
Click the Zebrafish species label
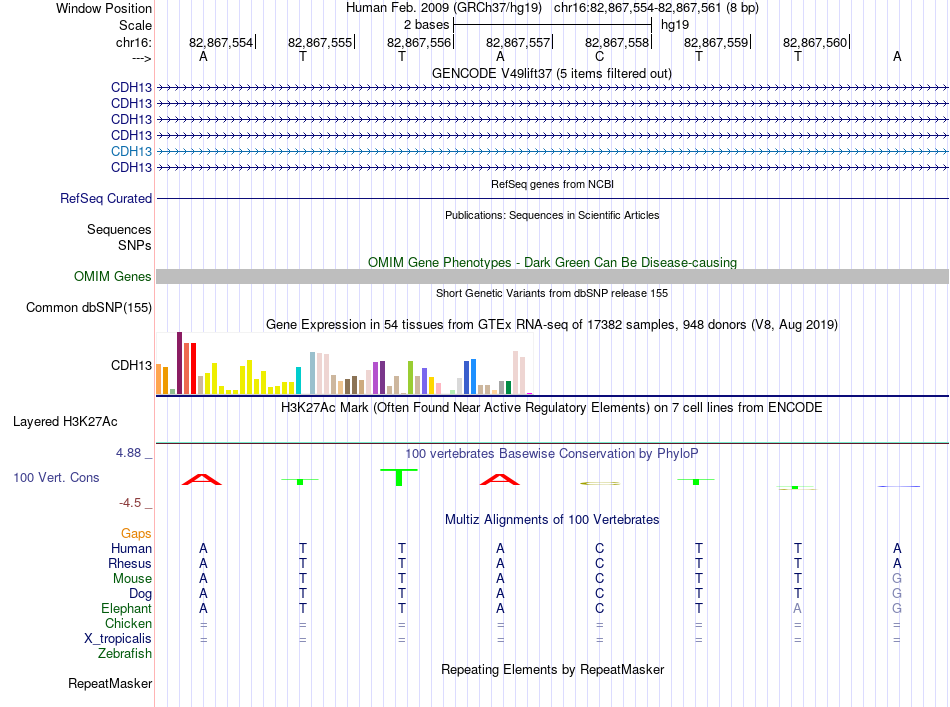click(x=125, y=654)
